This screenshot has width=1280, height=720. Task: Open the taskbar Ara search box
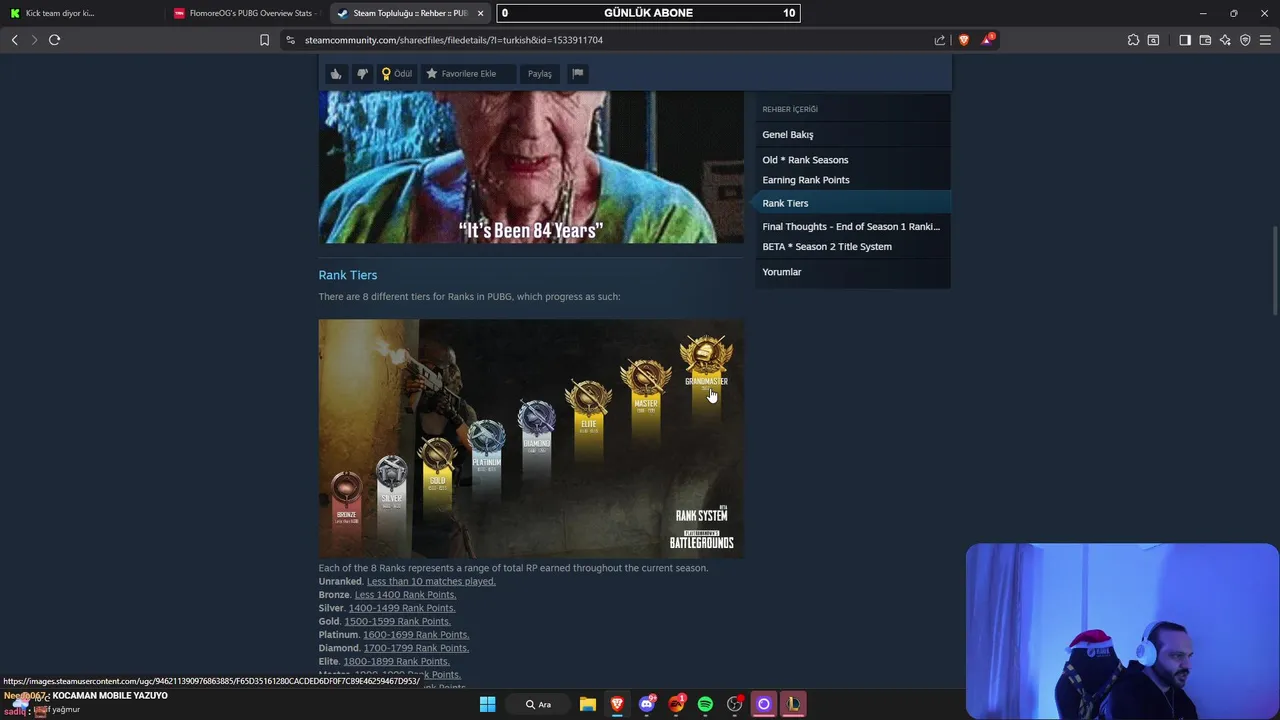(539, 704)
